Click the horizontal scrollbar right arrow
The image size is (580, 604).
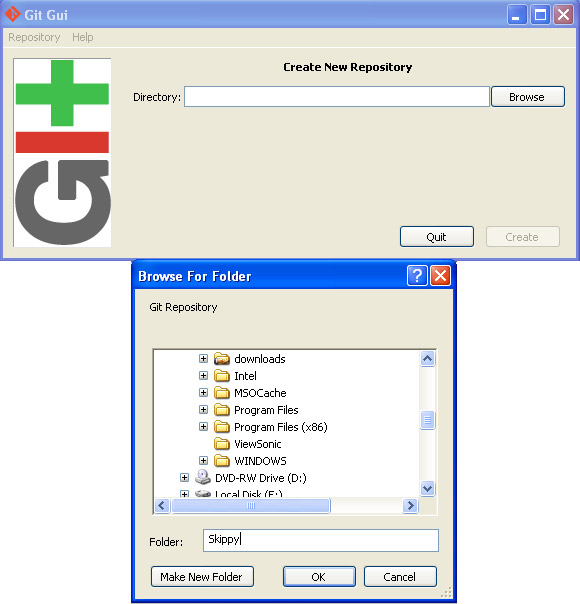click(x=411, y=505)
